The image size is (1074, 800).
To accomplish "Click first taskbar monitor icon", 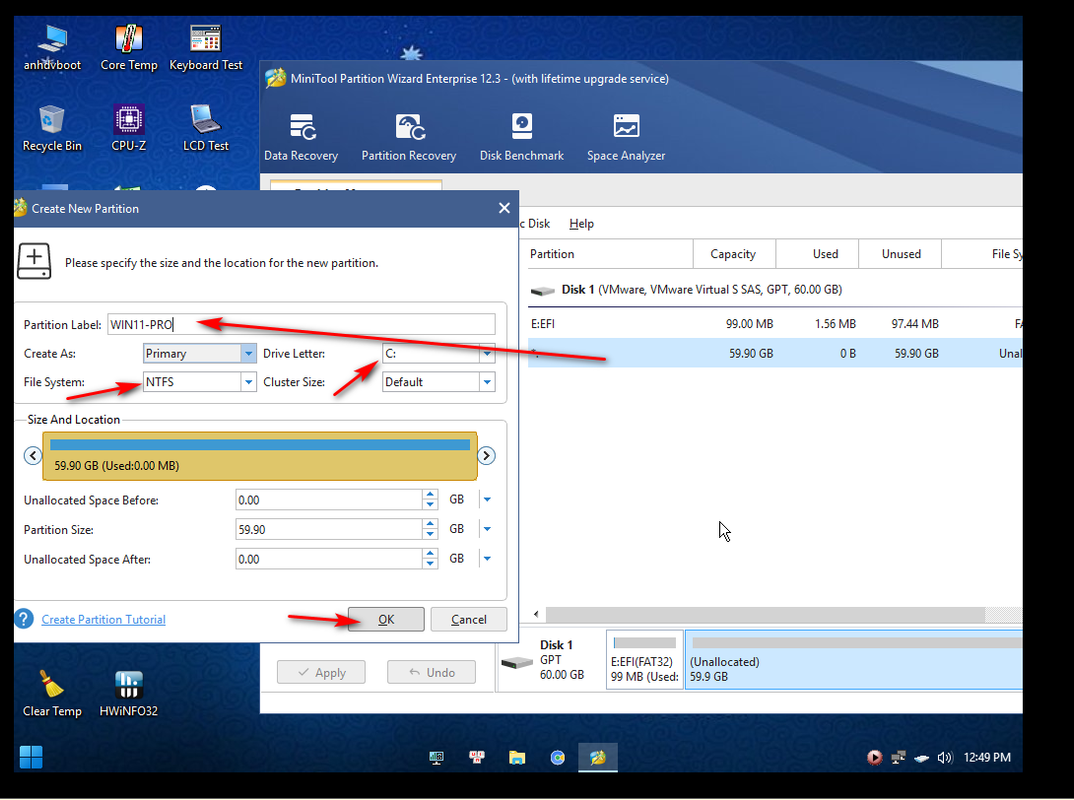I will pos(436,757).
